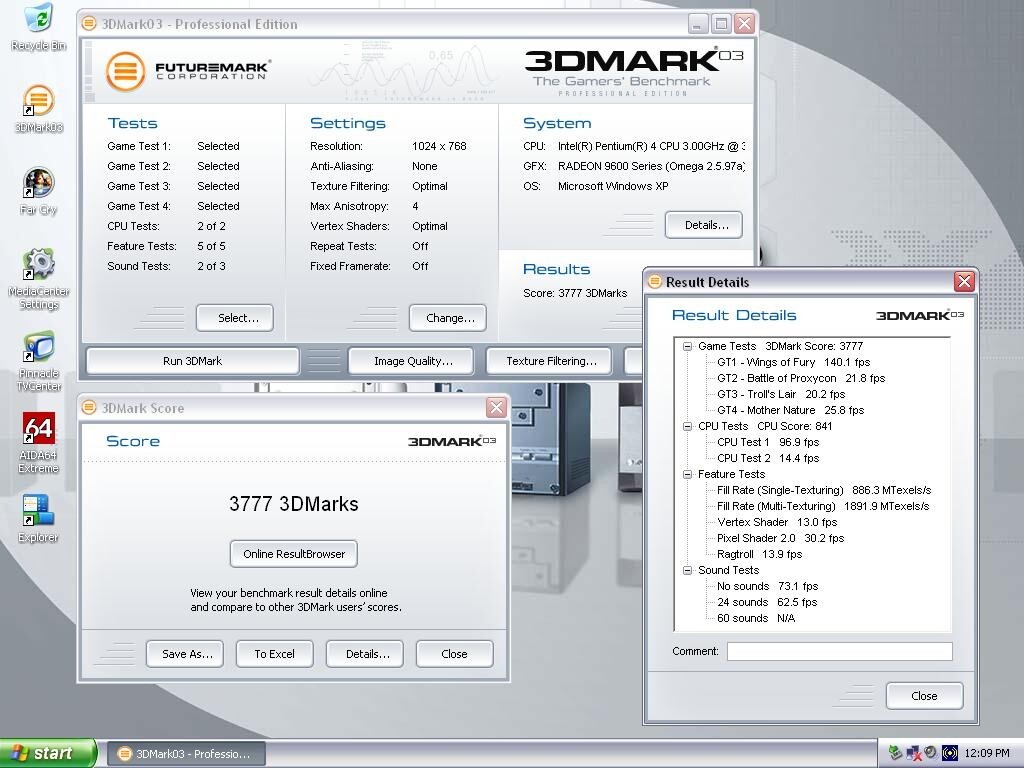The height and width of the screenshot is (768, 1024).
Task: Select GT1 - Wings of Fury result row
Action: (793, 362)
